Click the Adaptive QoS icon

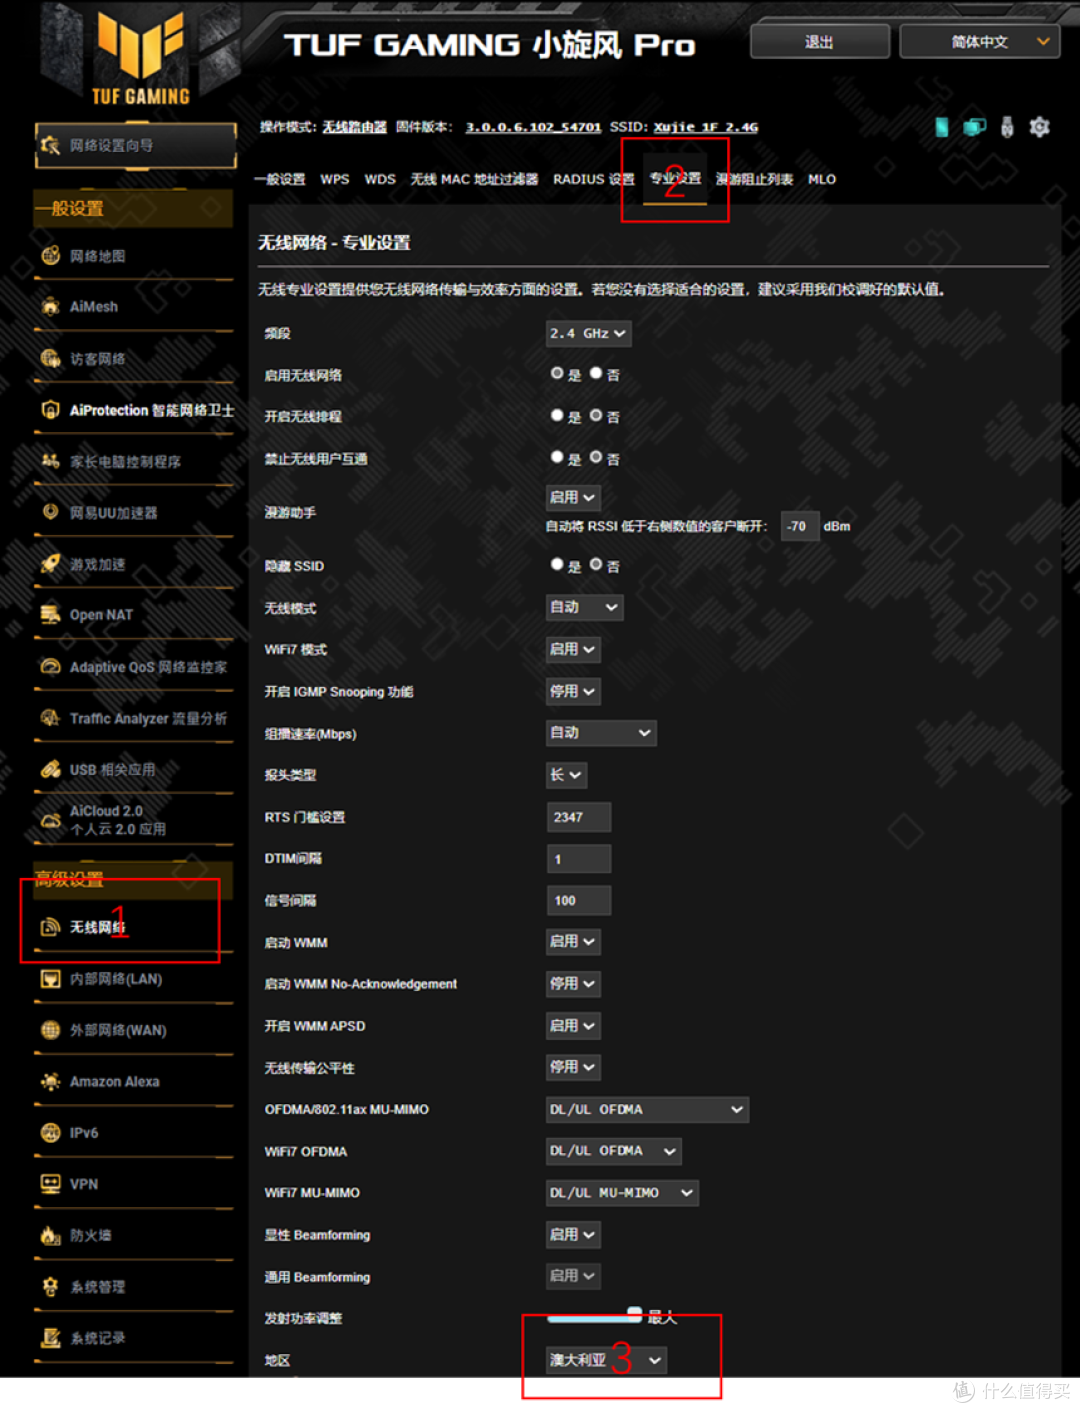point(50,667)
